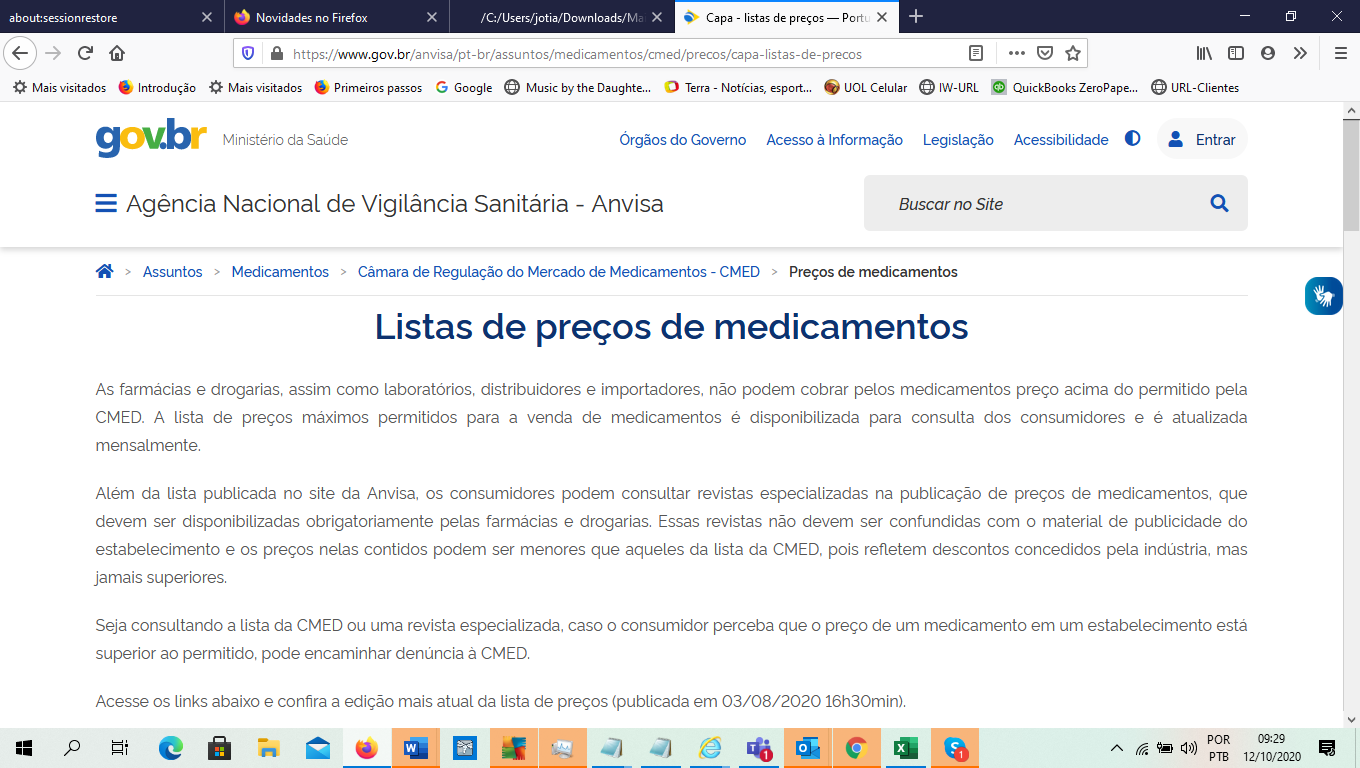This screenshot has height=768, width=1360.
Task: Toggle reader view icon in address bar
Action: click(976, 53)
